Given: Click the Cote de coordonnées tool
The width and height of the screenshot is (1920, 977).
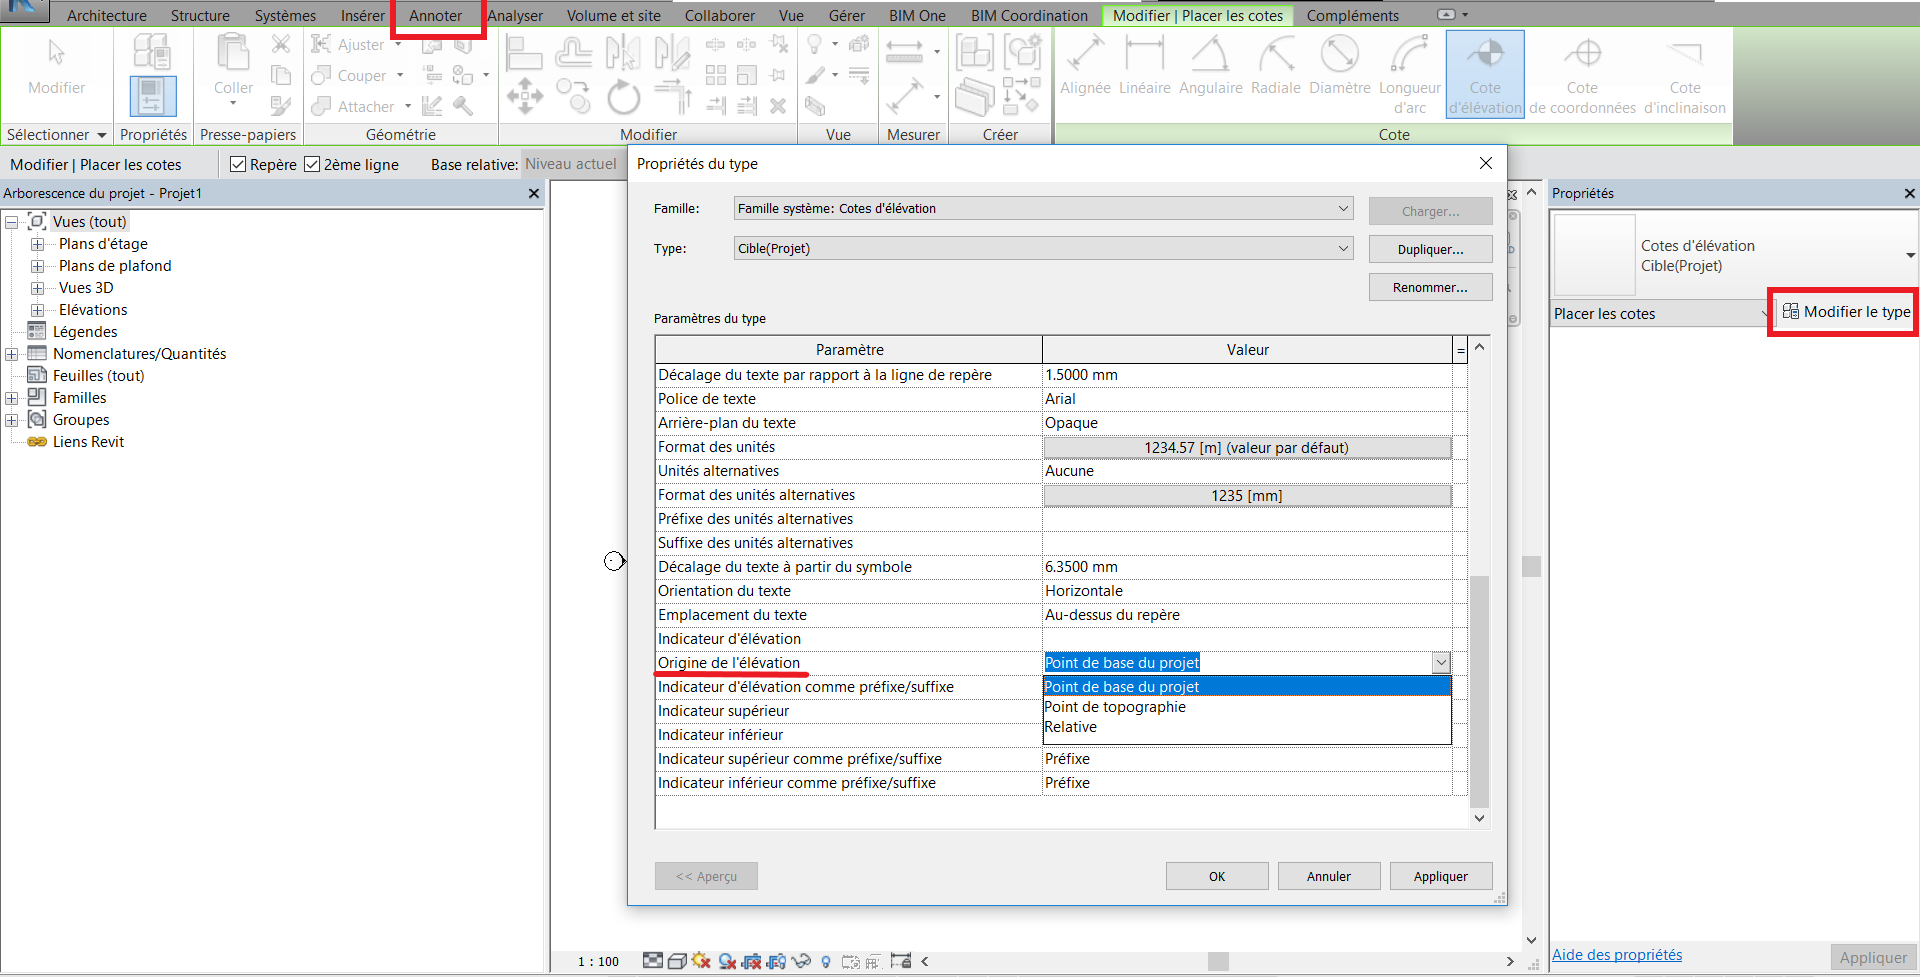Looking at the screenshot, I should pos(1582,73).
